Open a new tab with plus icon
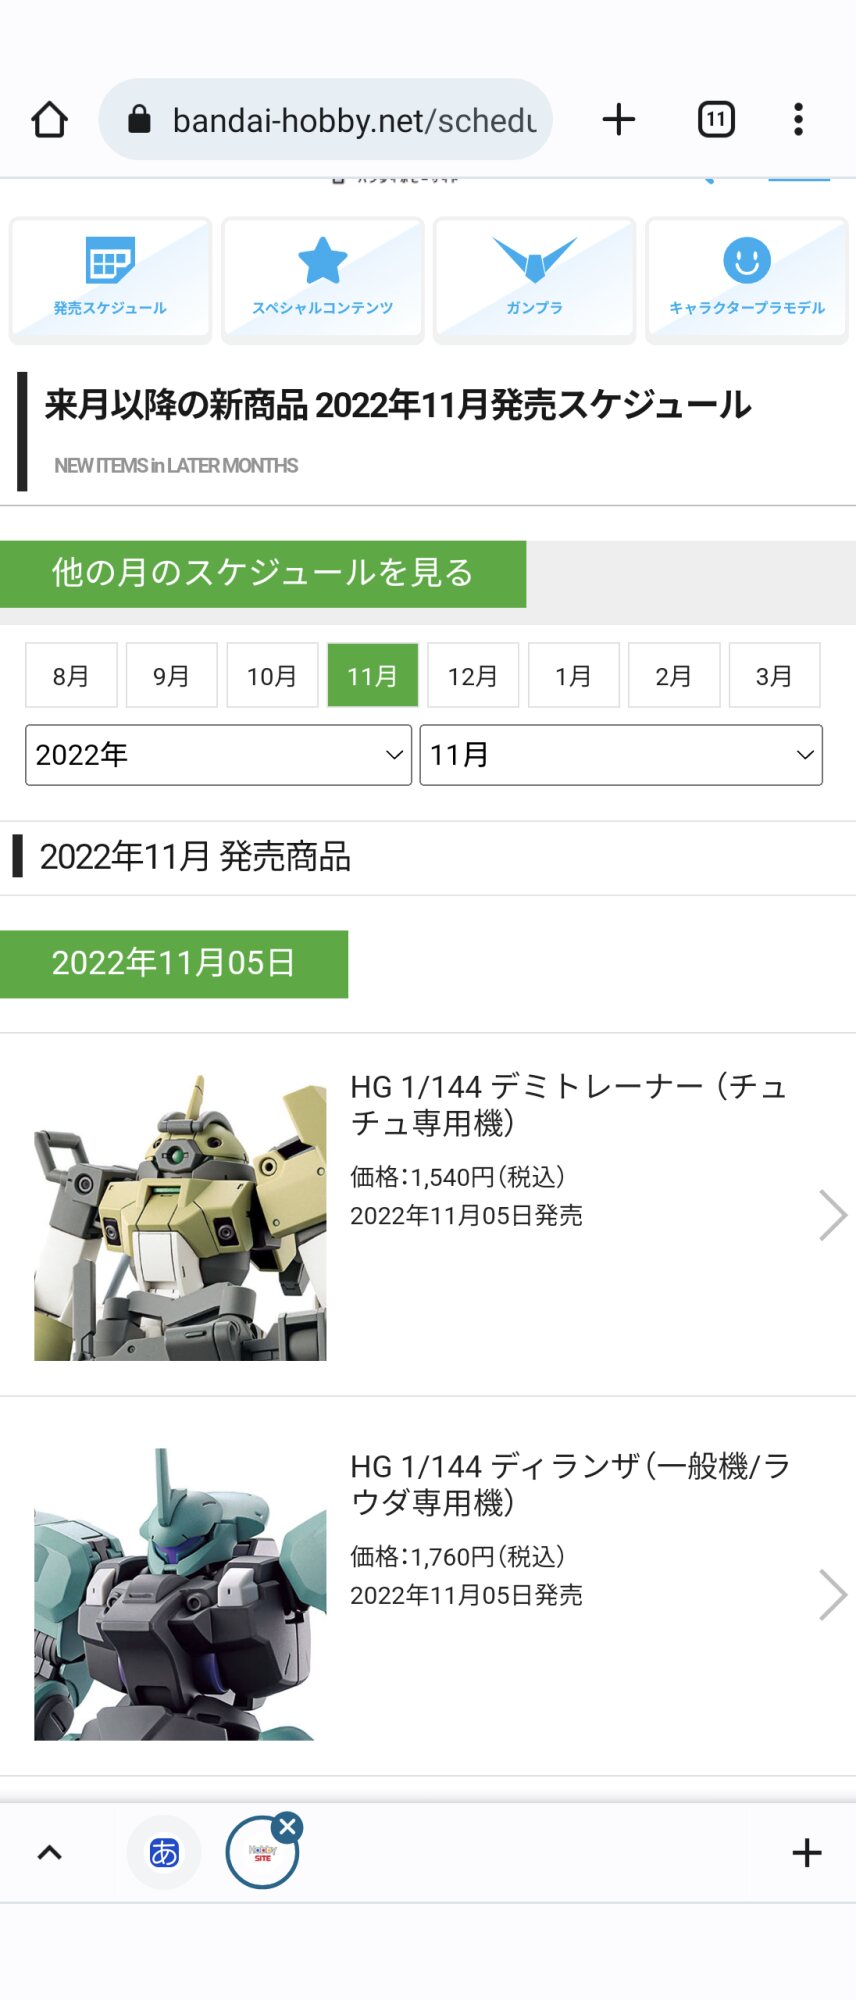Image resolution: width=856 pixels, height=2000 pixels. coord(619,120)
